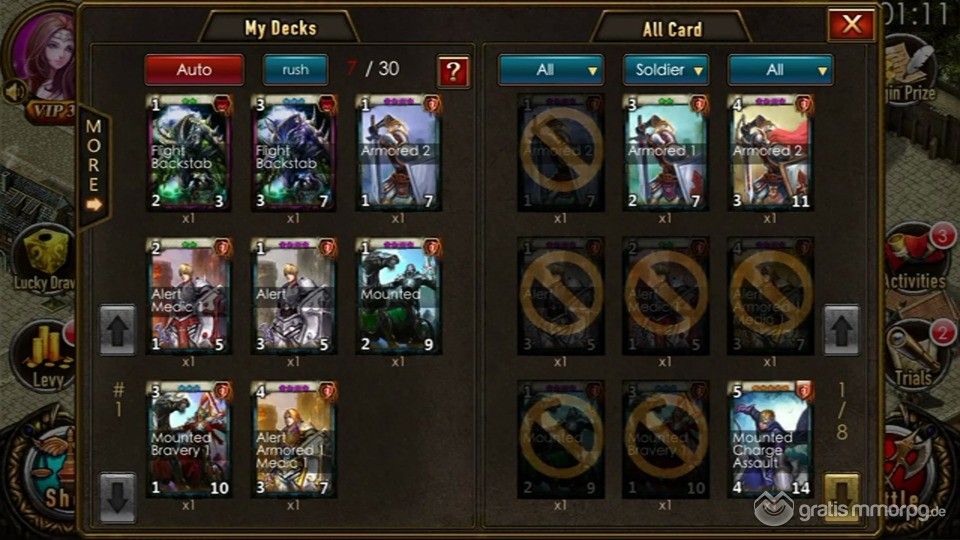Mute sound with the speaker icon
This screenshot has width=960, height=540.
pos(16,91)
